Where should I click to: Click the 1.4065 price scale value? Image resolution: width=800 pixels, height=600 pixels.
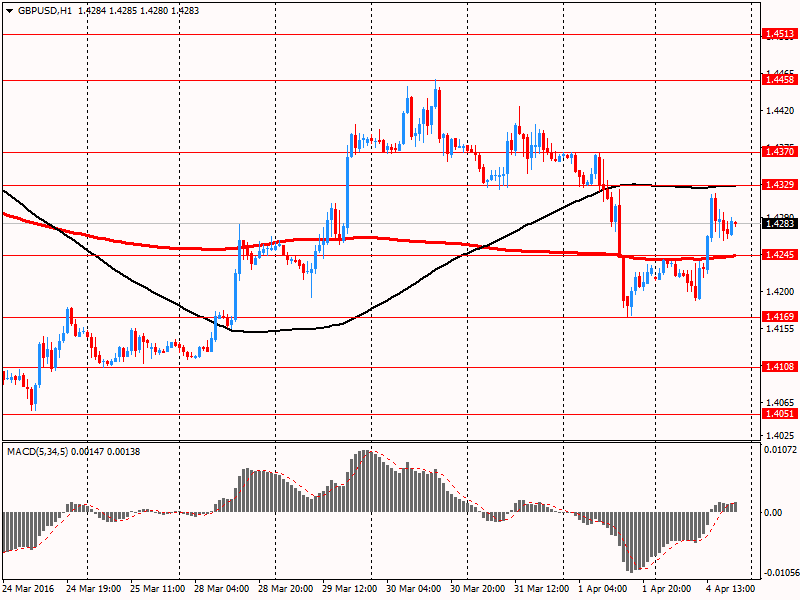(x=780, y=403)
